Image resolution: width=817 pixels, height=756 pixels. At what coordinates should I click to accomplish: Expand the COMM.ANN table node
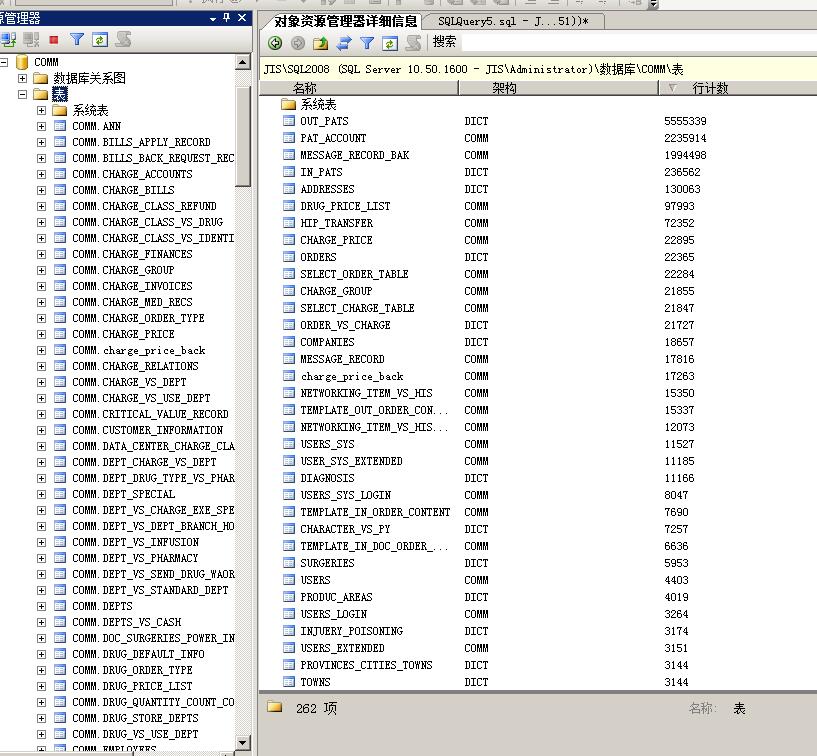coord(41,126)
